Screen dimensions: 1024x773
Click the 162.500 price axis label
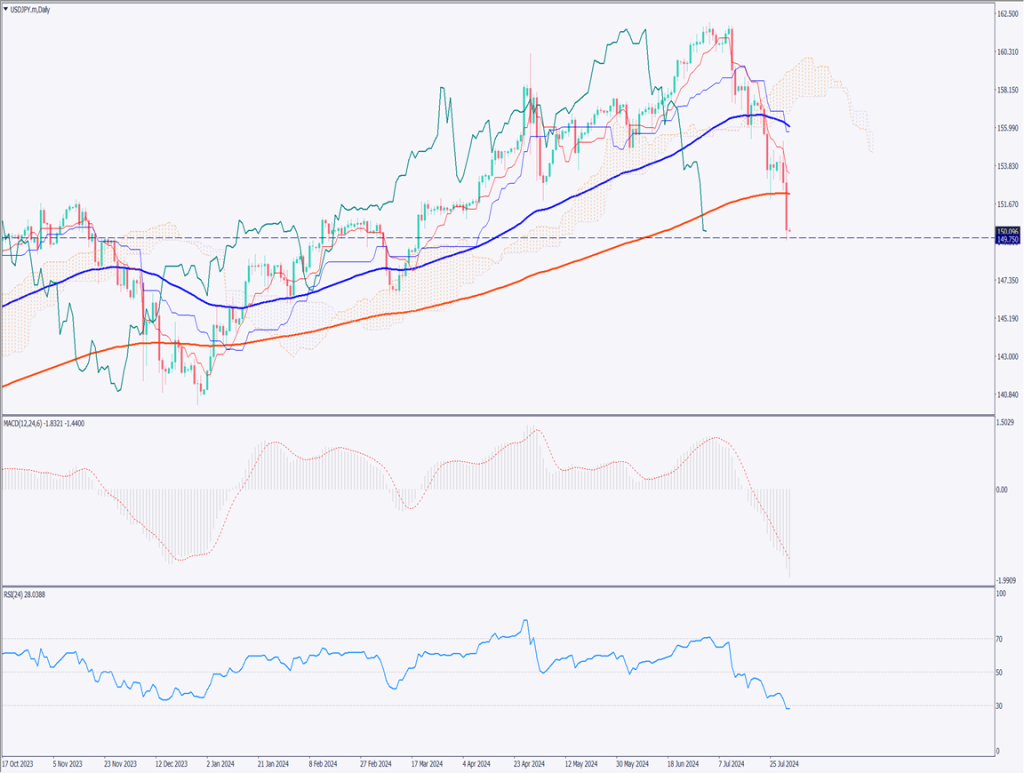pos(1007,15)
